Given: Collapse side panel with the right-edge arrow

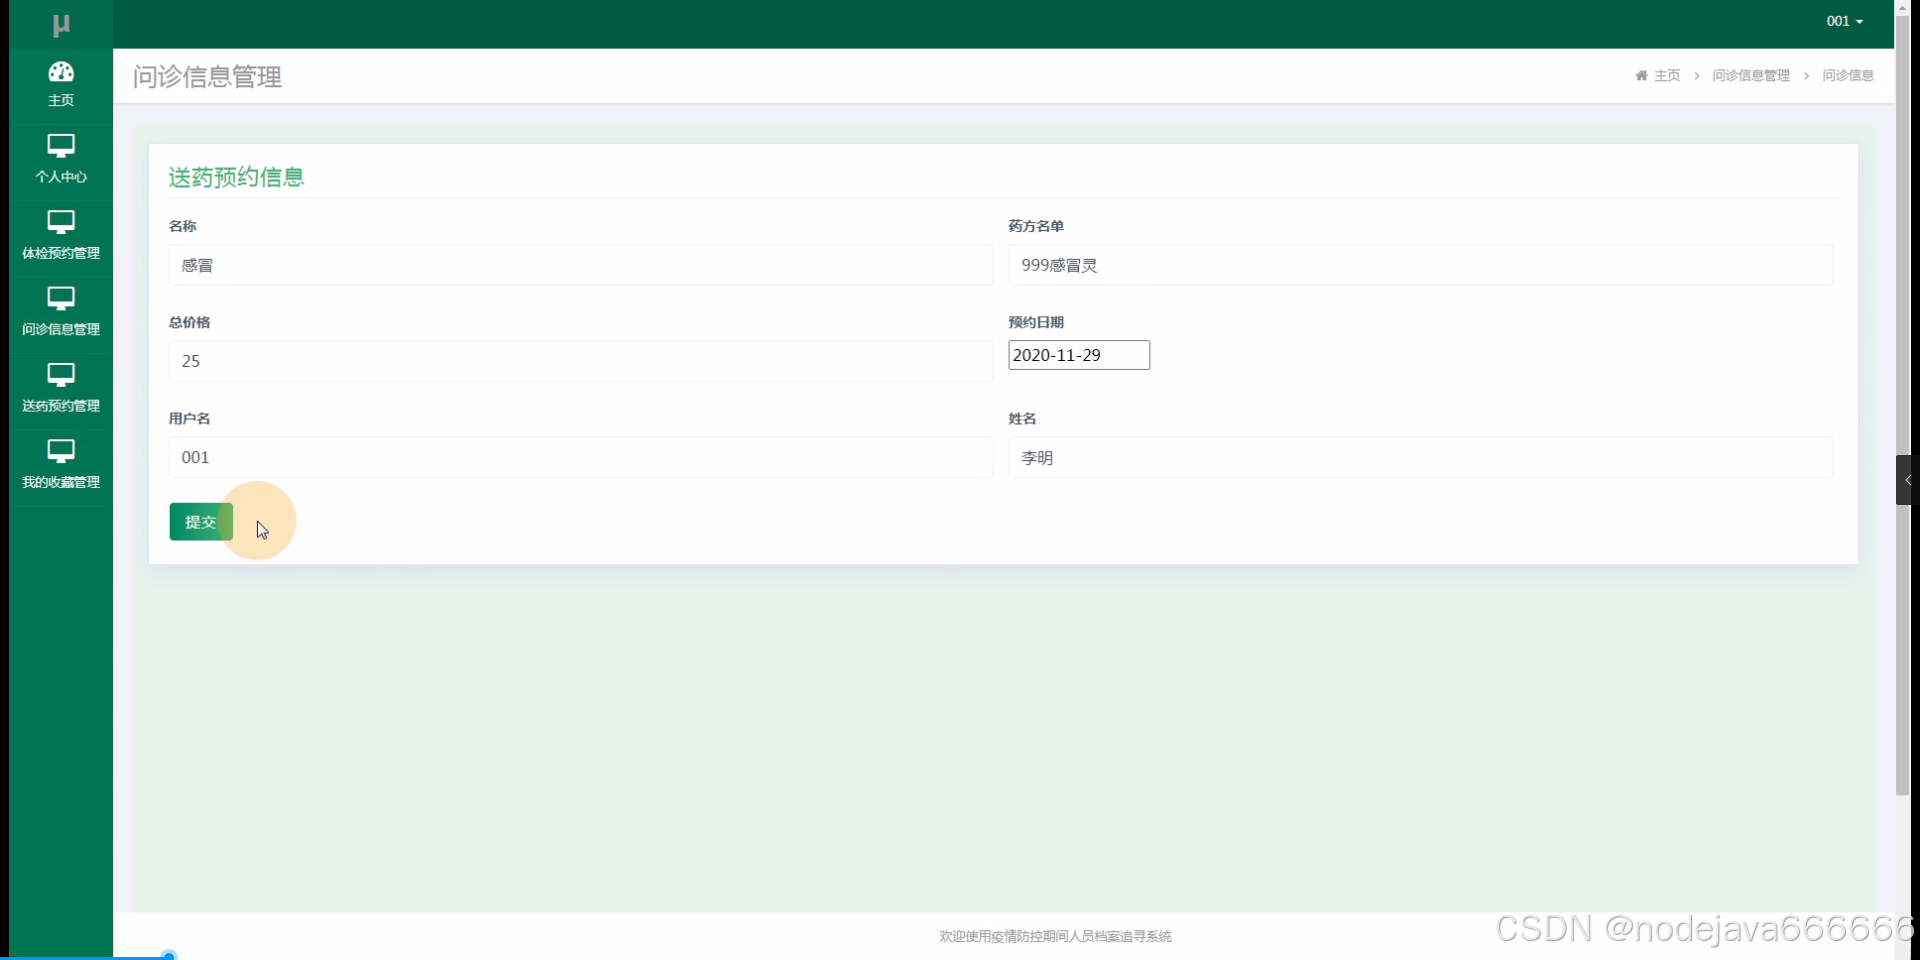Looking at the screenshot, I should (1906, 480).
